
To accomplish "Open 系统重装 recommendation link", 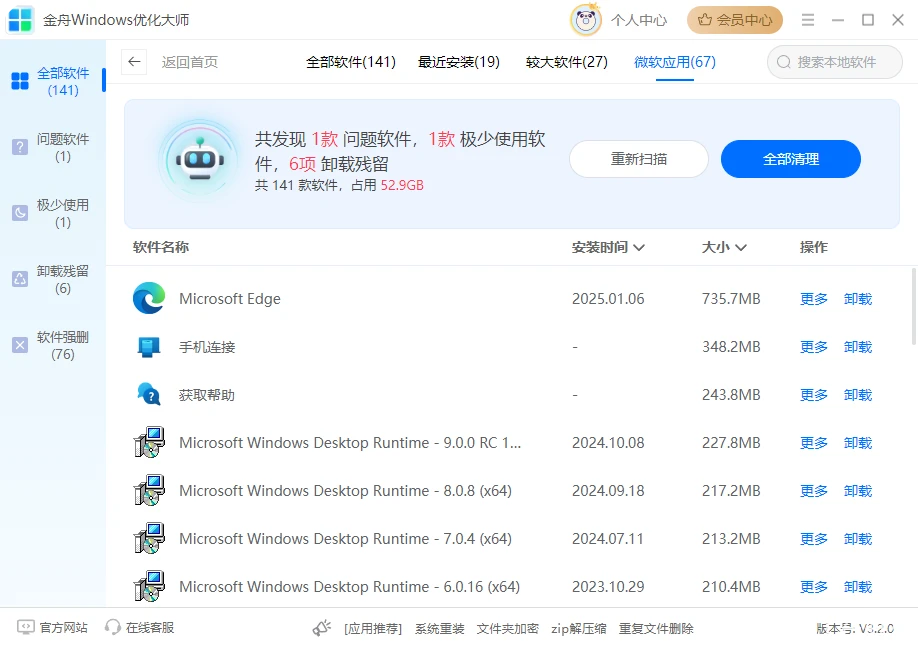I will pos(440,628).
